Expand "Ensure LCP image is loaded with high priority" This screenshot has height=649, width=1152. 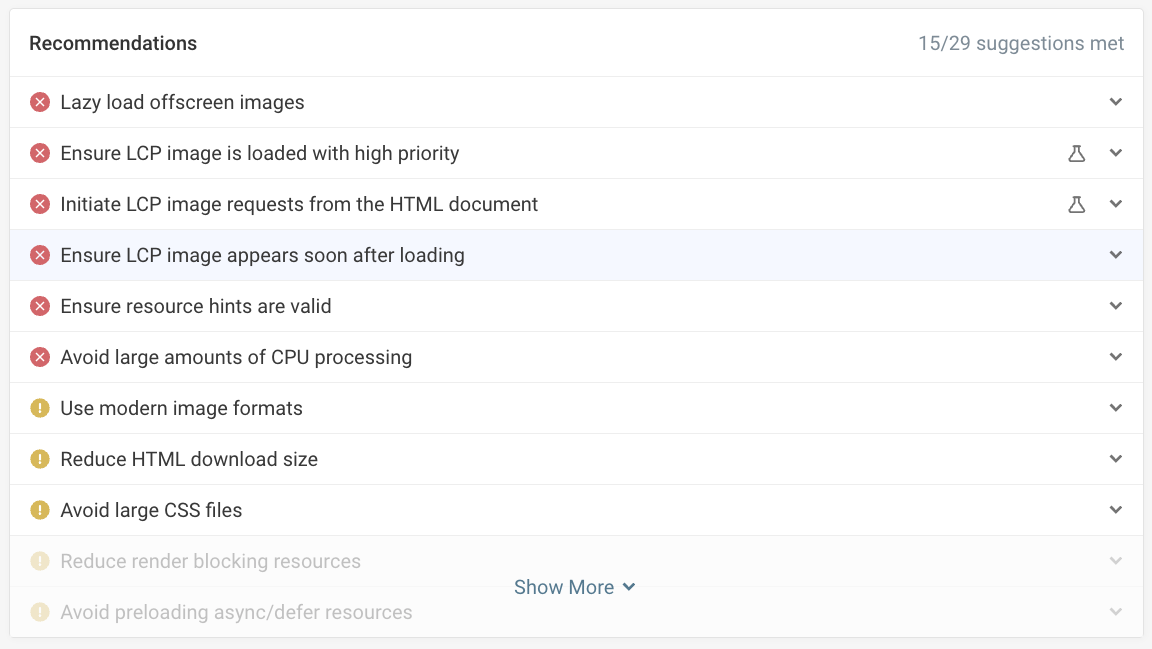[1116, 153]
